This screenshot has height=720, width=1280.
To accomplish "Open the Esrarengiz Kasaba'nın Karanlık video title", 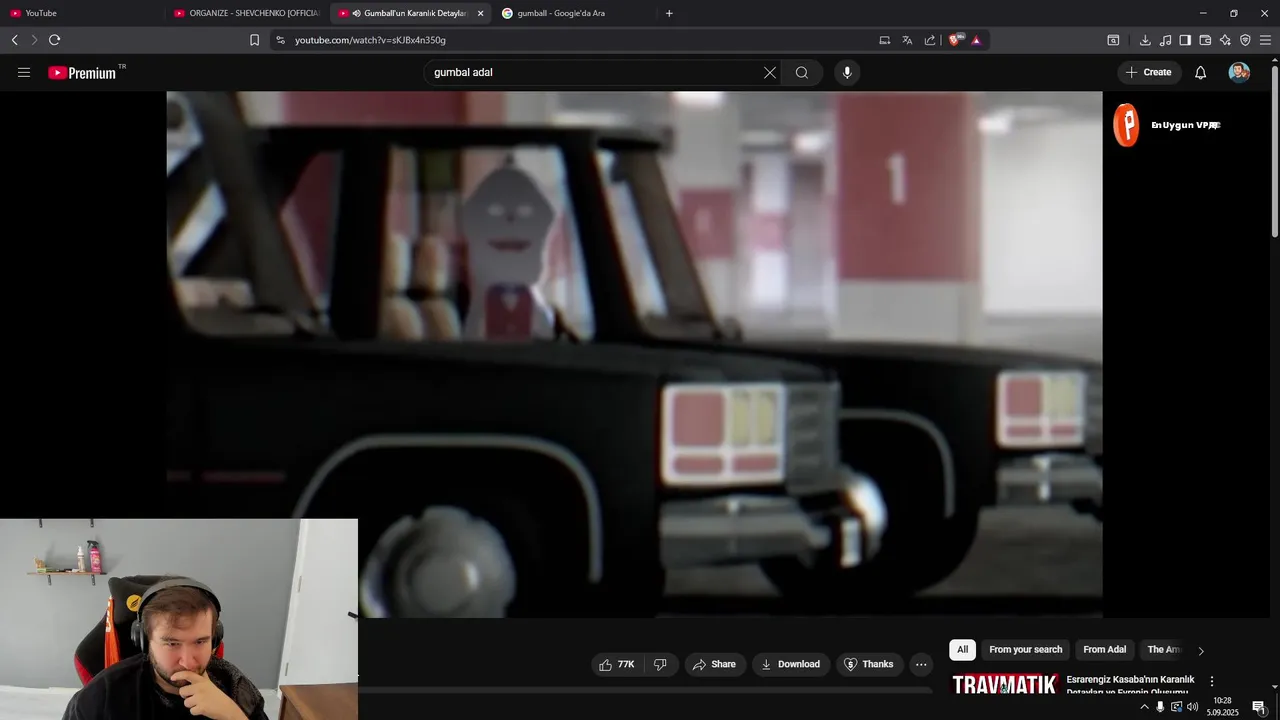I will point(1131,685).
